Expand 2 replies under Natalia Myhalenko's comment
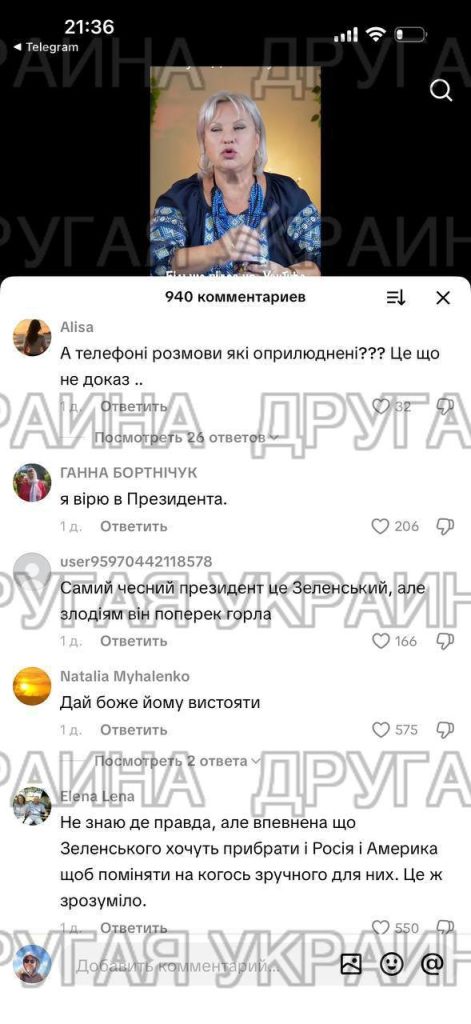471x1024 pixels. point(178,761)
